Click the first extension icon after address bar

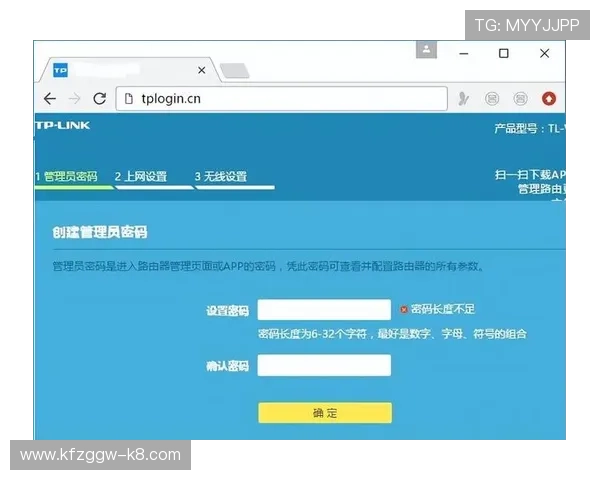pyautogui.click(x=463, y=99)
